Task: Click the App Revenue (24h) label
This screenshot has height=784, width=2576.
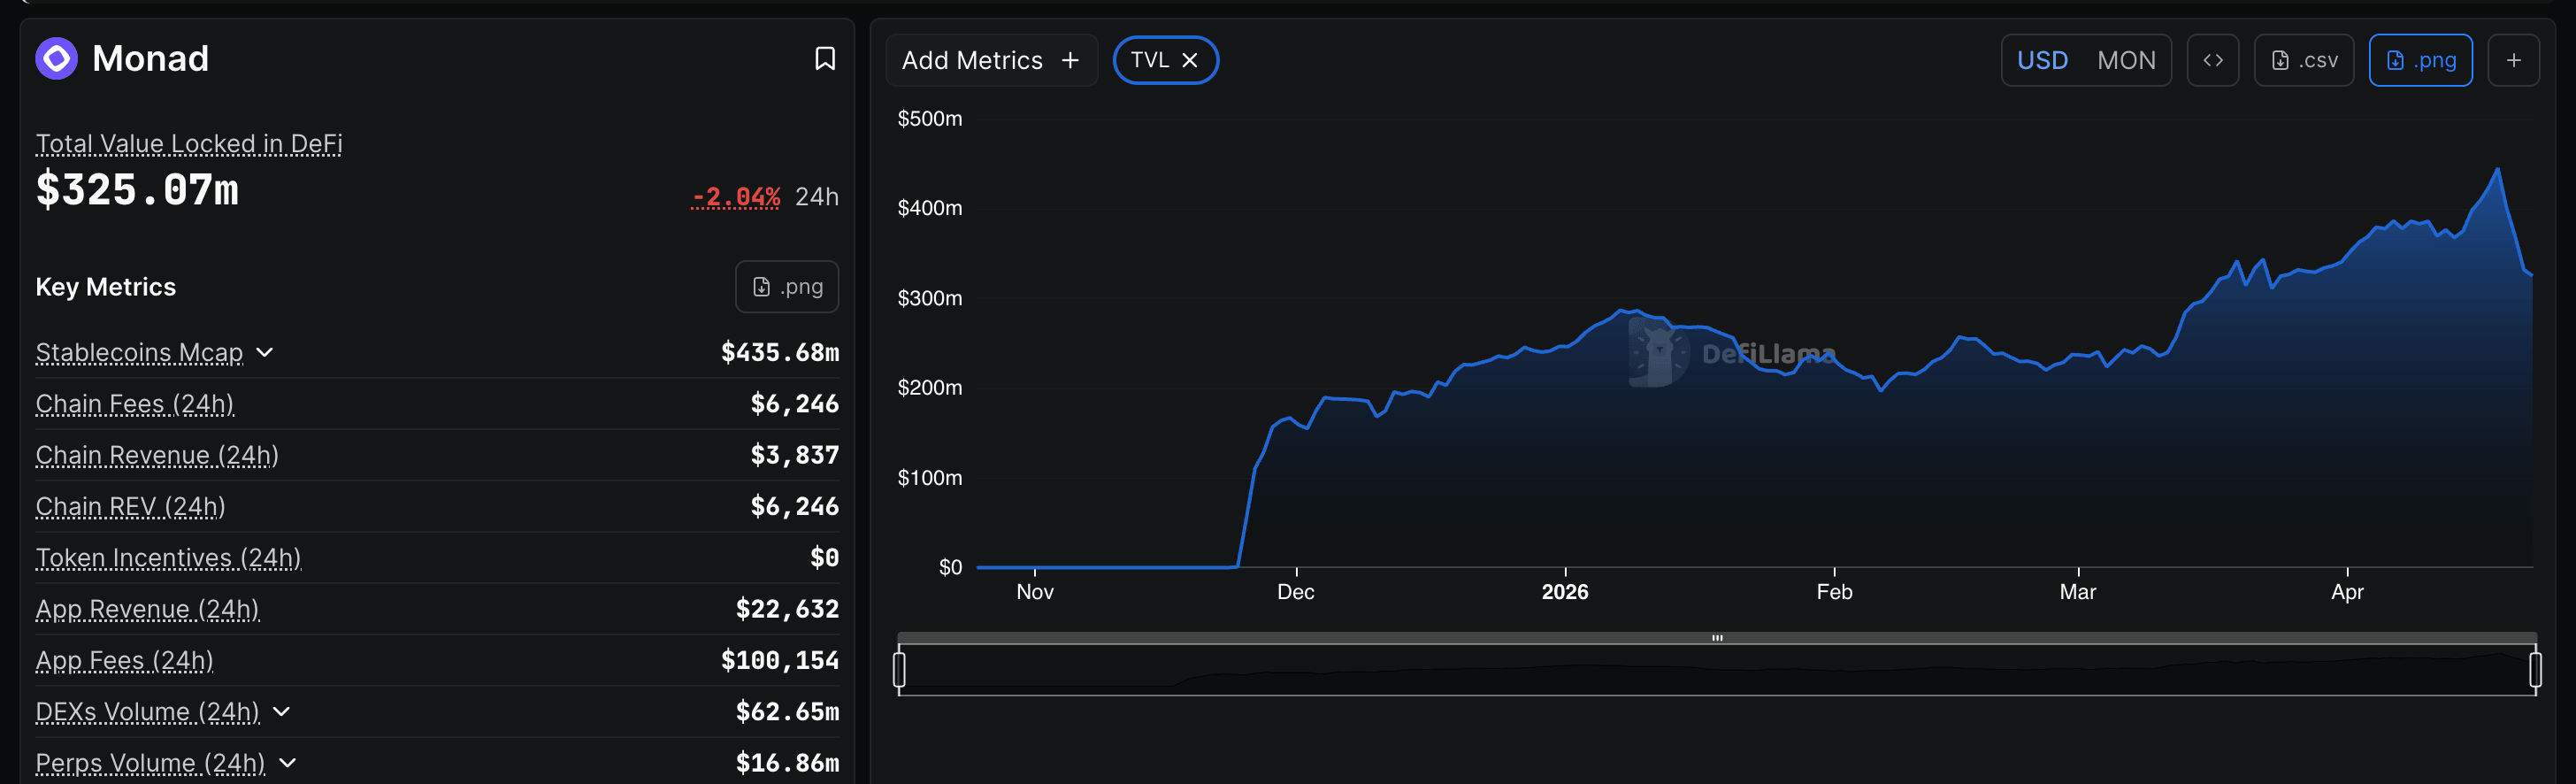Action: click(148, 609)
